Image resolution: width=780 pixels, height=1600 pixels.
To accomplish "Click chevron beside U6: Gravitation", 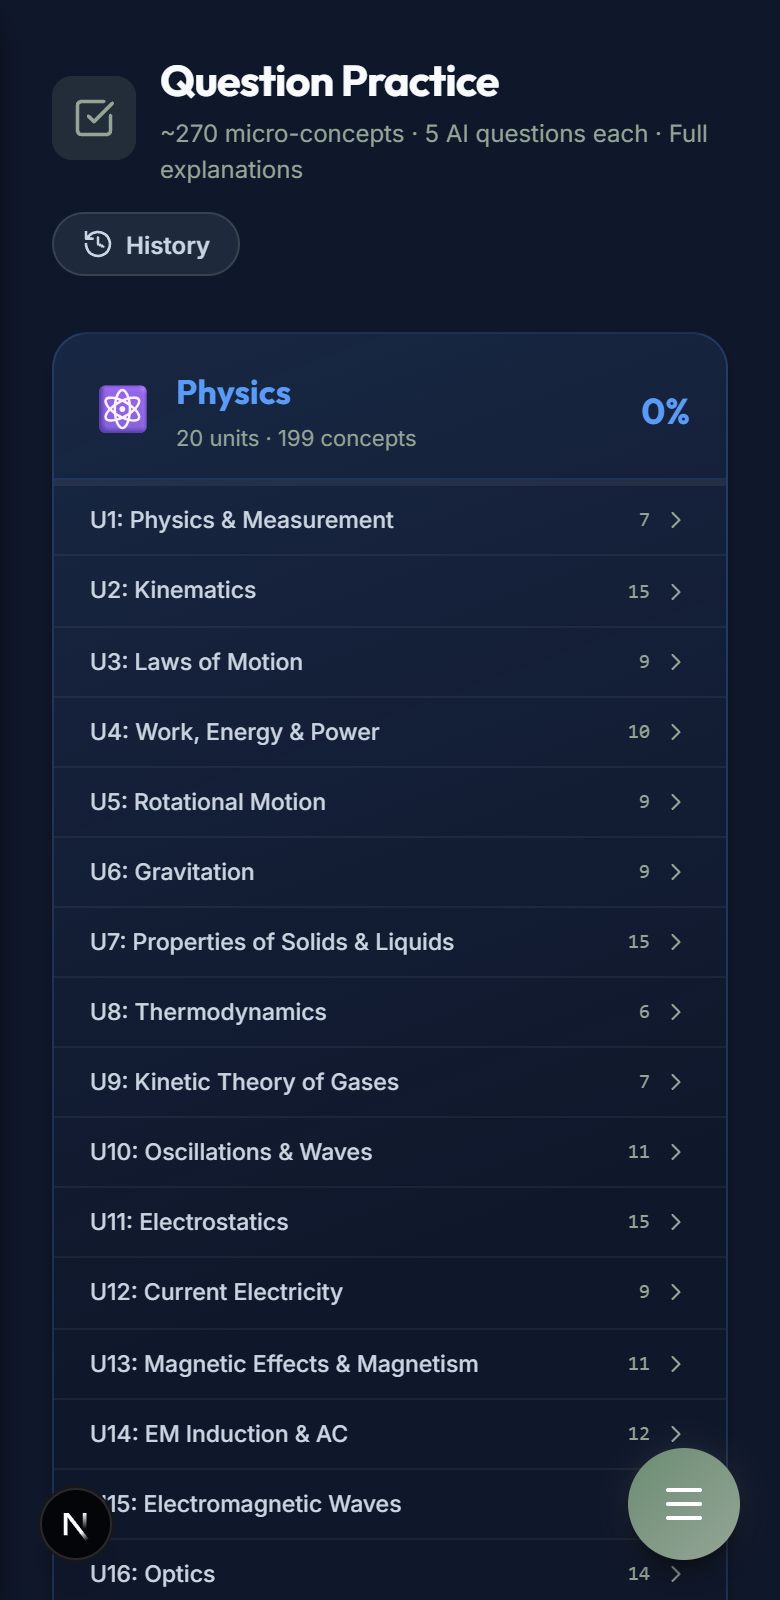I will (x=676, y=872).
